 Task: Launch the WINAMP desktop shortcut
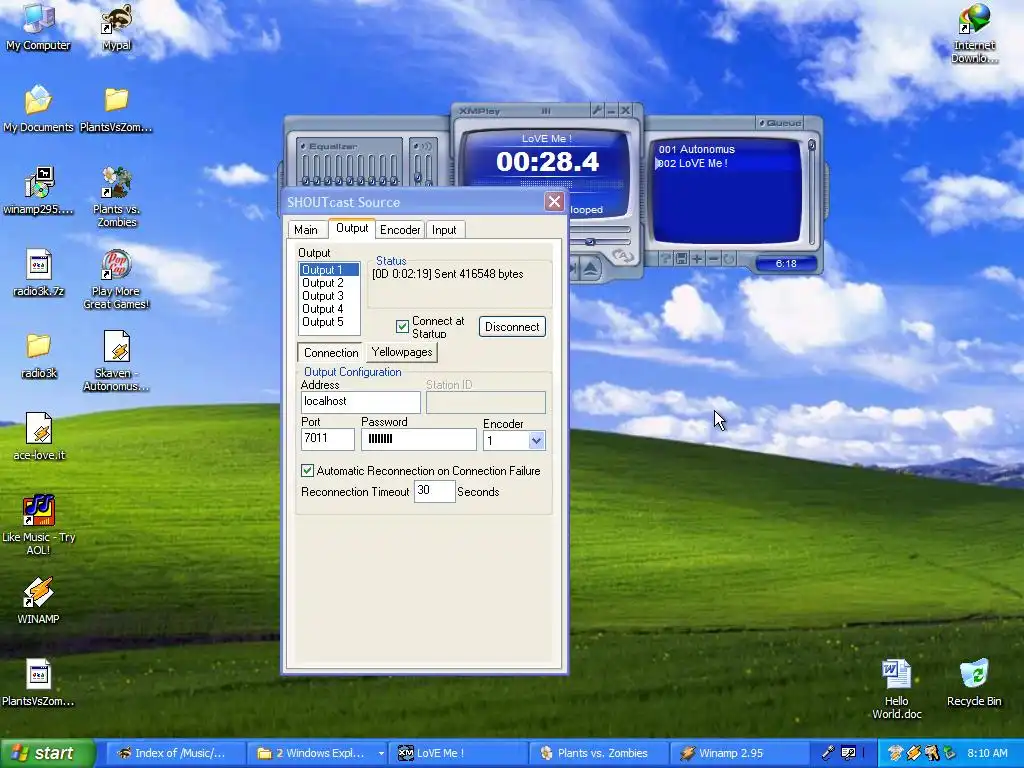tap(38, 601)
